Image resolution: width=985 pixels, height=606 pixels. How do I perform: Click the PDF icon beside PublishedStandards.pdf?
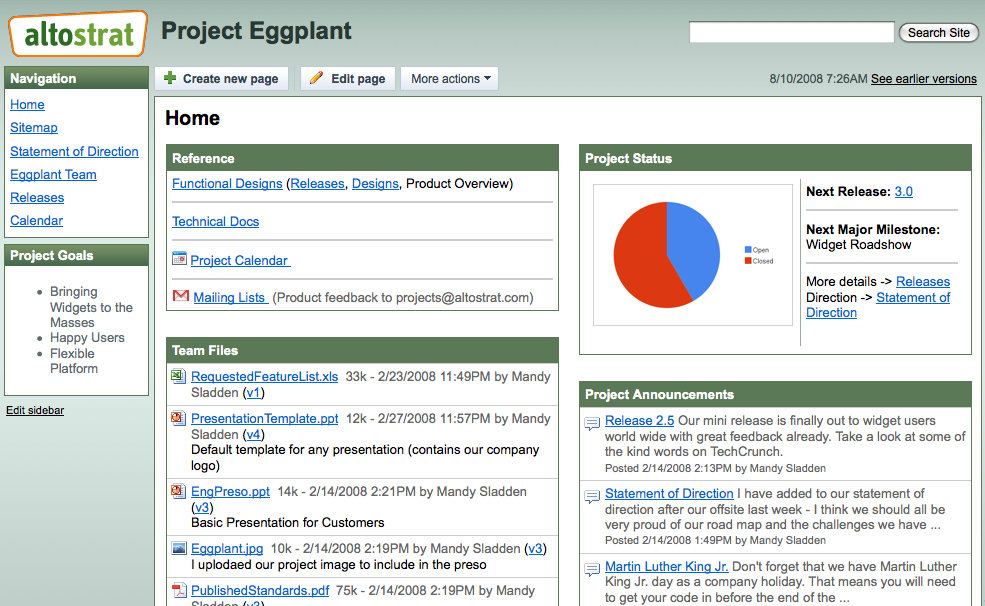[x=178, y=590]
